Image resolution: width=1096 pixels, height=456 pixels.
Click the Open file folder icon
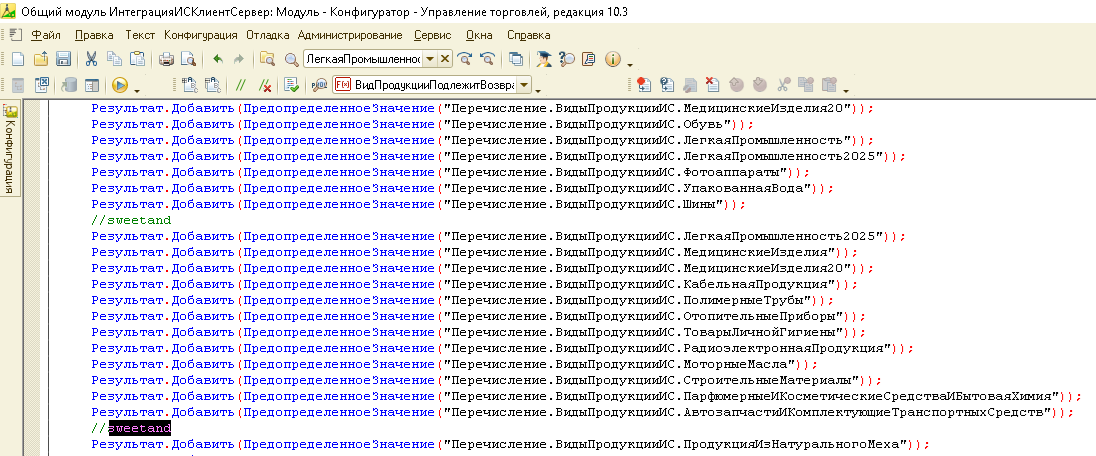41,59
